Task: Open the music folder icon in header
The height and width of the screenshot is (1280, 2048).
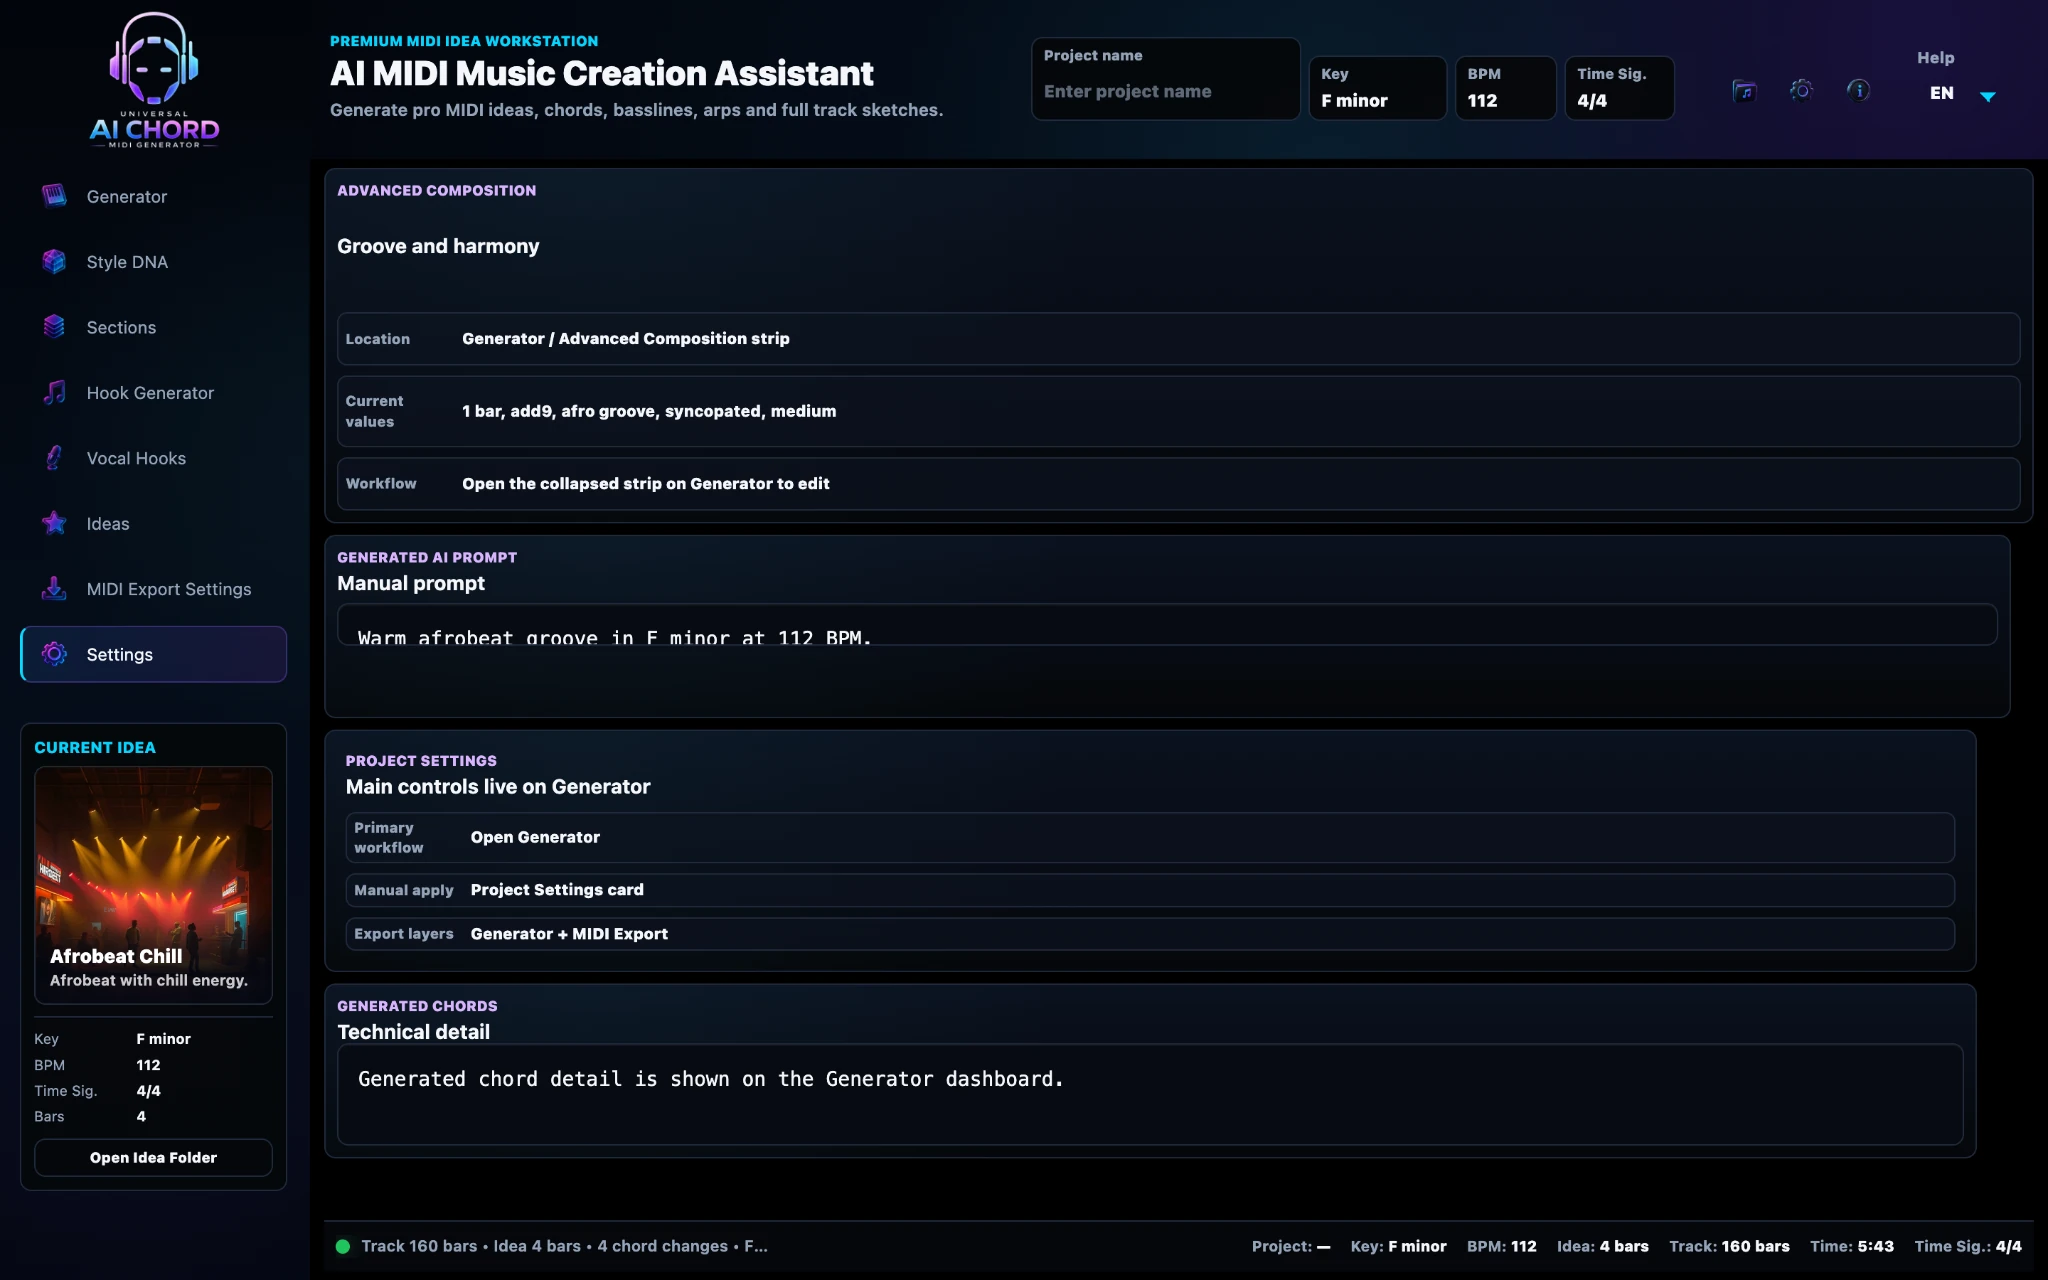Action: (1744, 91)
